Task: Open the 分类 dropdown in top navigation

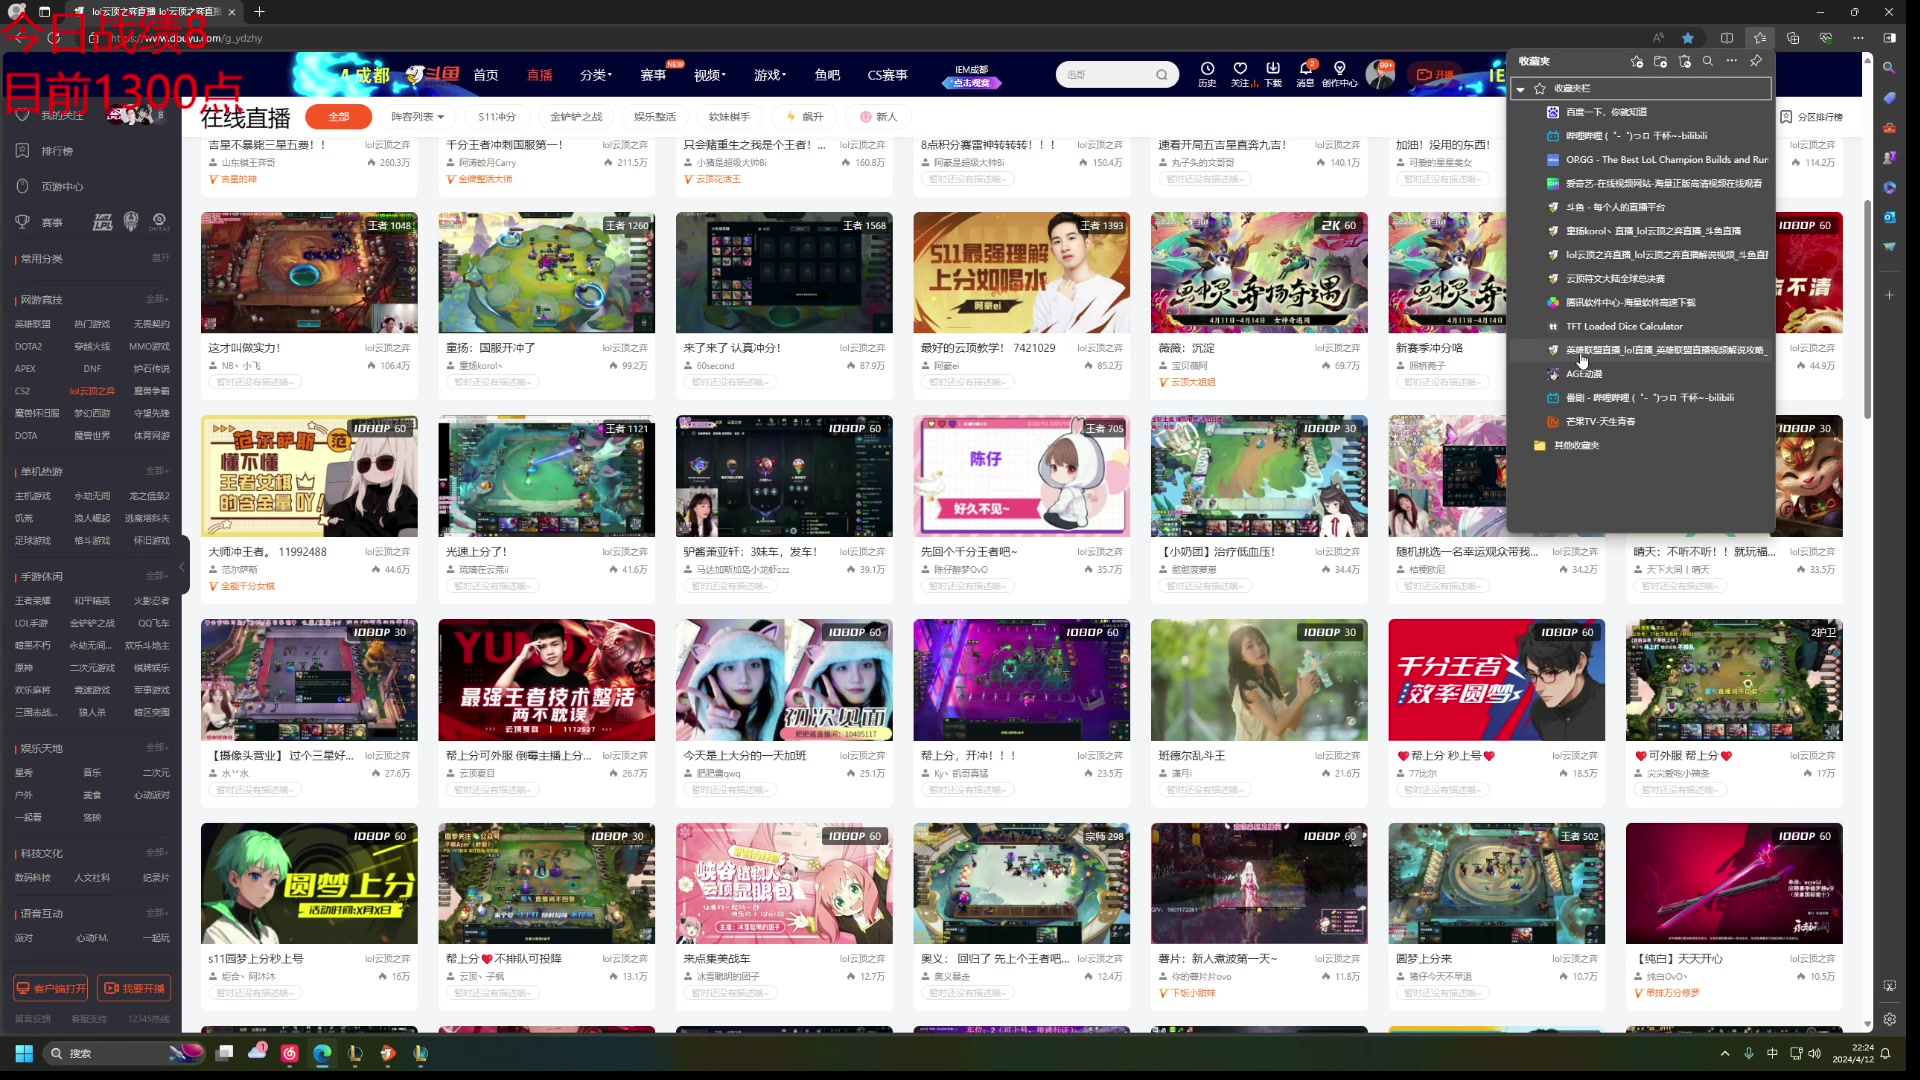Action: 596,75
